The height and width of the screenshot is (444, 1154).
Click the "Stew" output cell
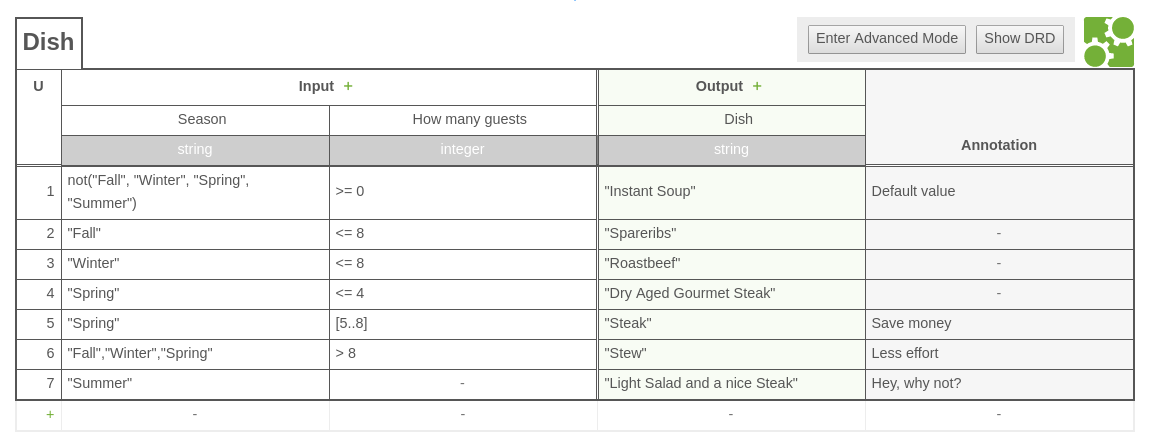(731, 354)
